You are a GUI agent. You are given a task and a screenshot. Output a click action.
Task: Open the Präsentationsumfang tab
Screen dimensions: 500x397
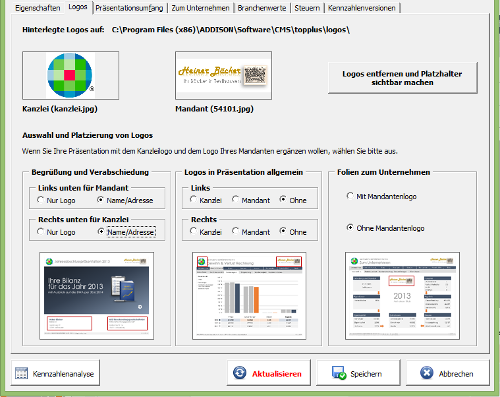tap(129, 8)
